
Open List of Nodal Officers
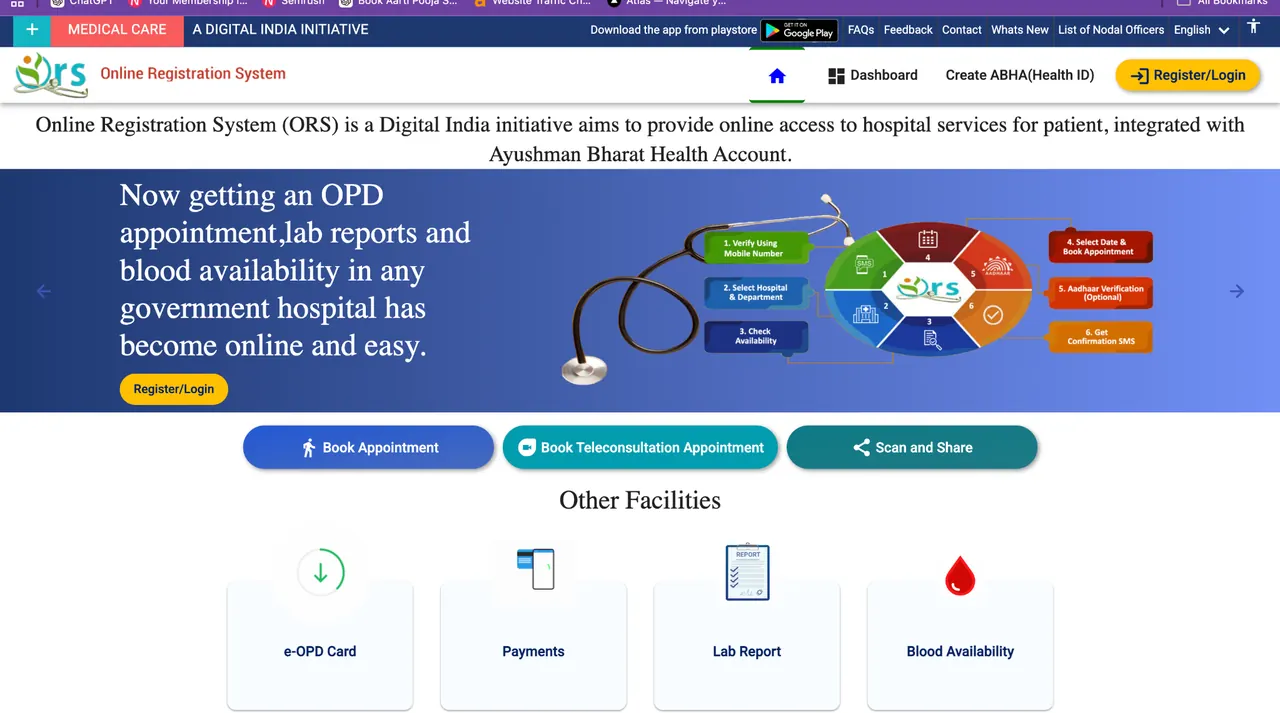[1111, 30]
